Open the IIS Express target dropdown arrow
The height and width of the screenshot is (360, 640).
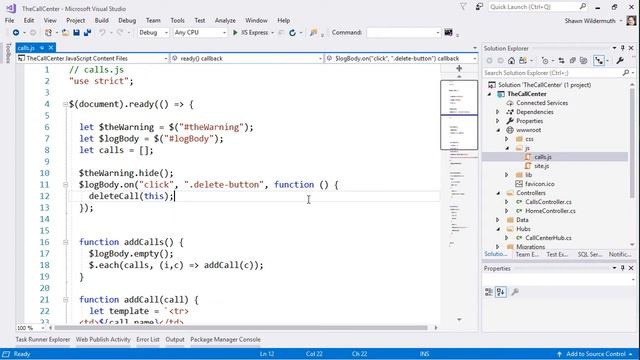272,33
